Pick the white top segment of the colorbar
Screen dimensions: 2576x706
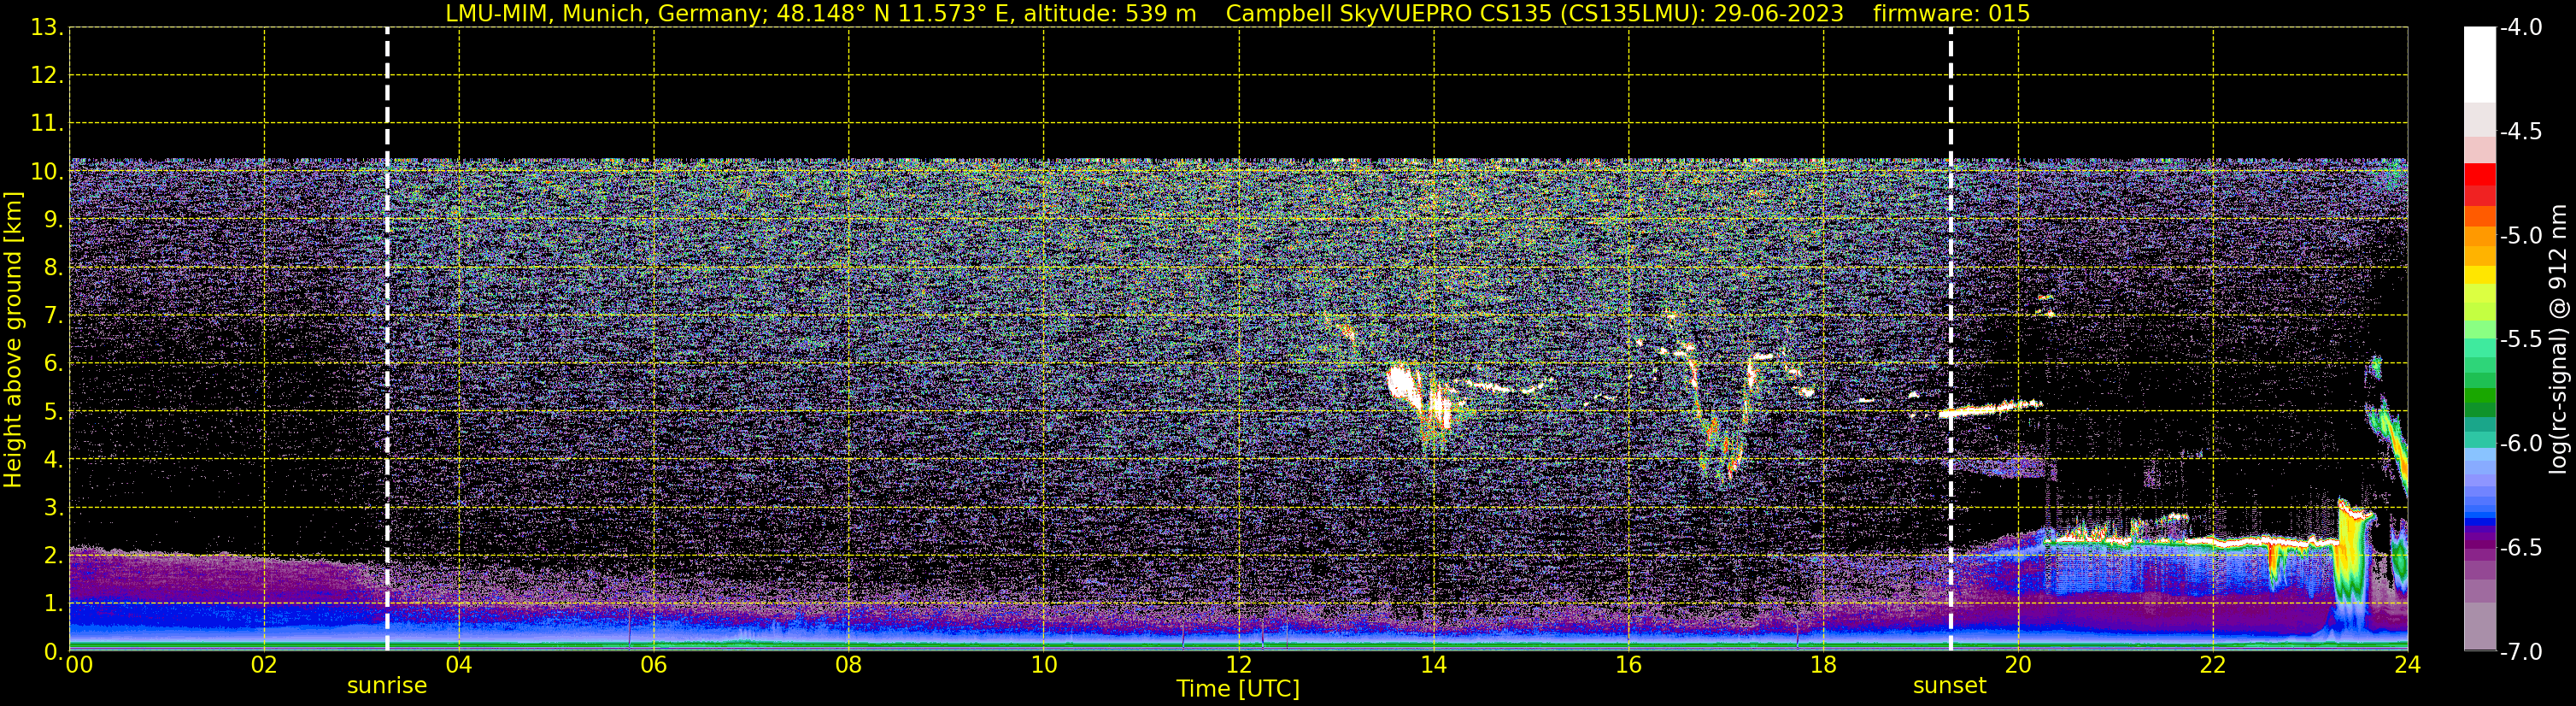tap(2479, 65)
